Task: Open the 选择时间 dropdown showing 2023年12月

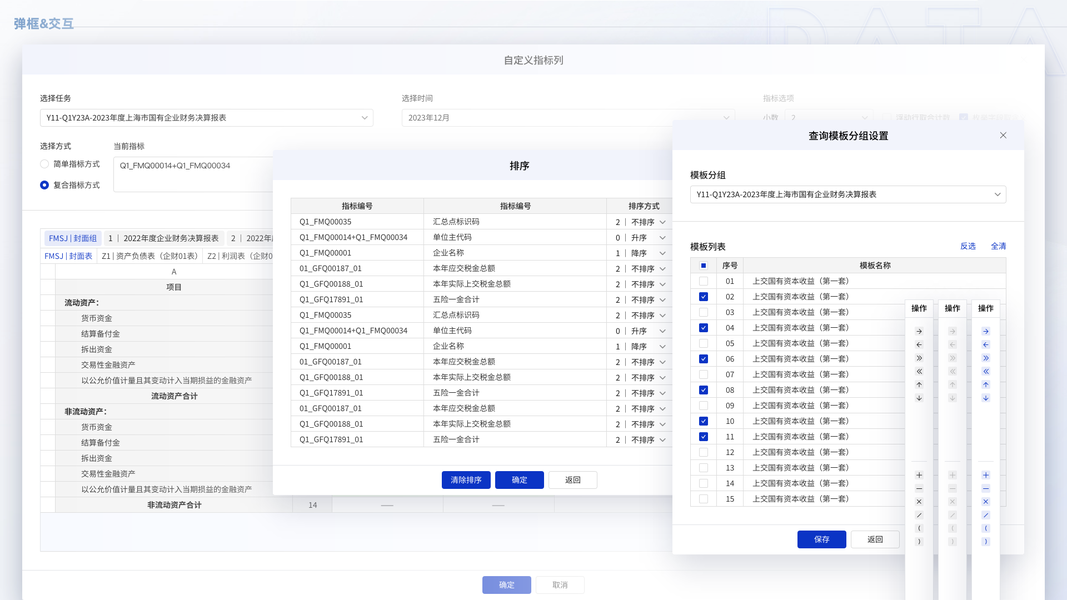Action: 568,118
